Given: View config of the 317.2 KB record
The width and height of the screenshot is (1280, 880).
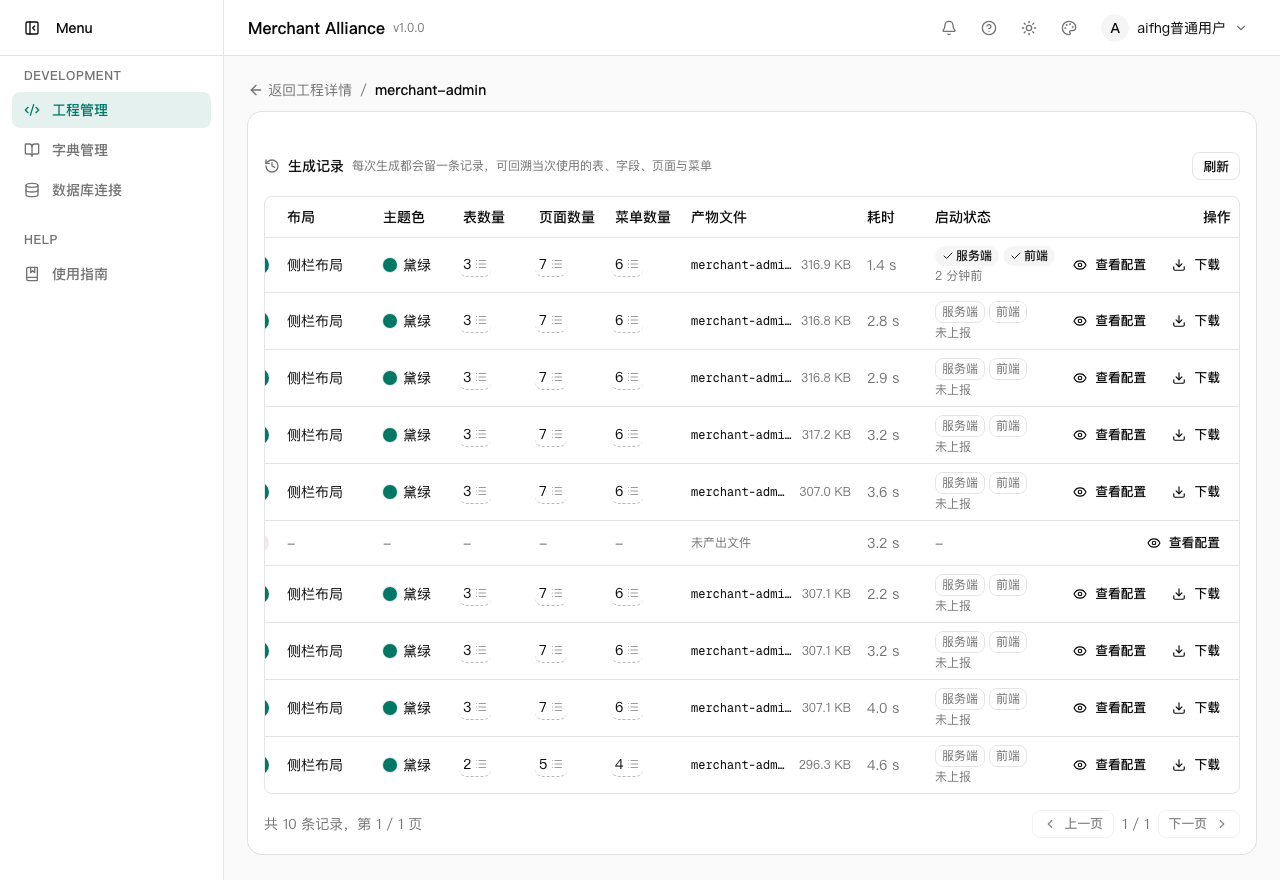Looking at the screenshot, I should pyautogui.click(x=1109, y=435).
